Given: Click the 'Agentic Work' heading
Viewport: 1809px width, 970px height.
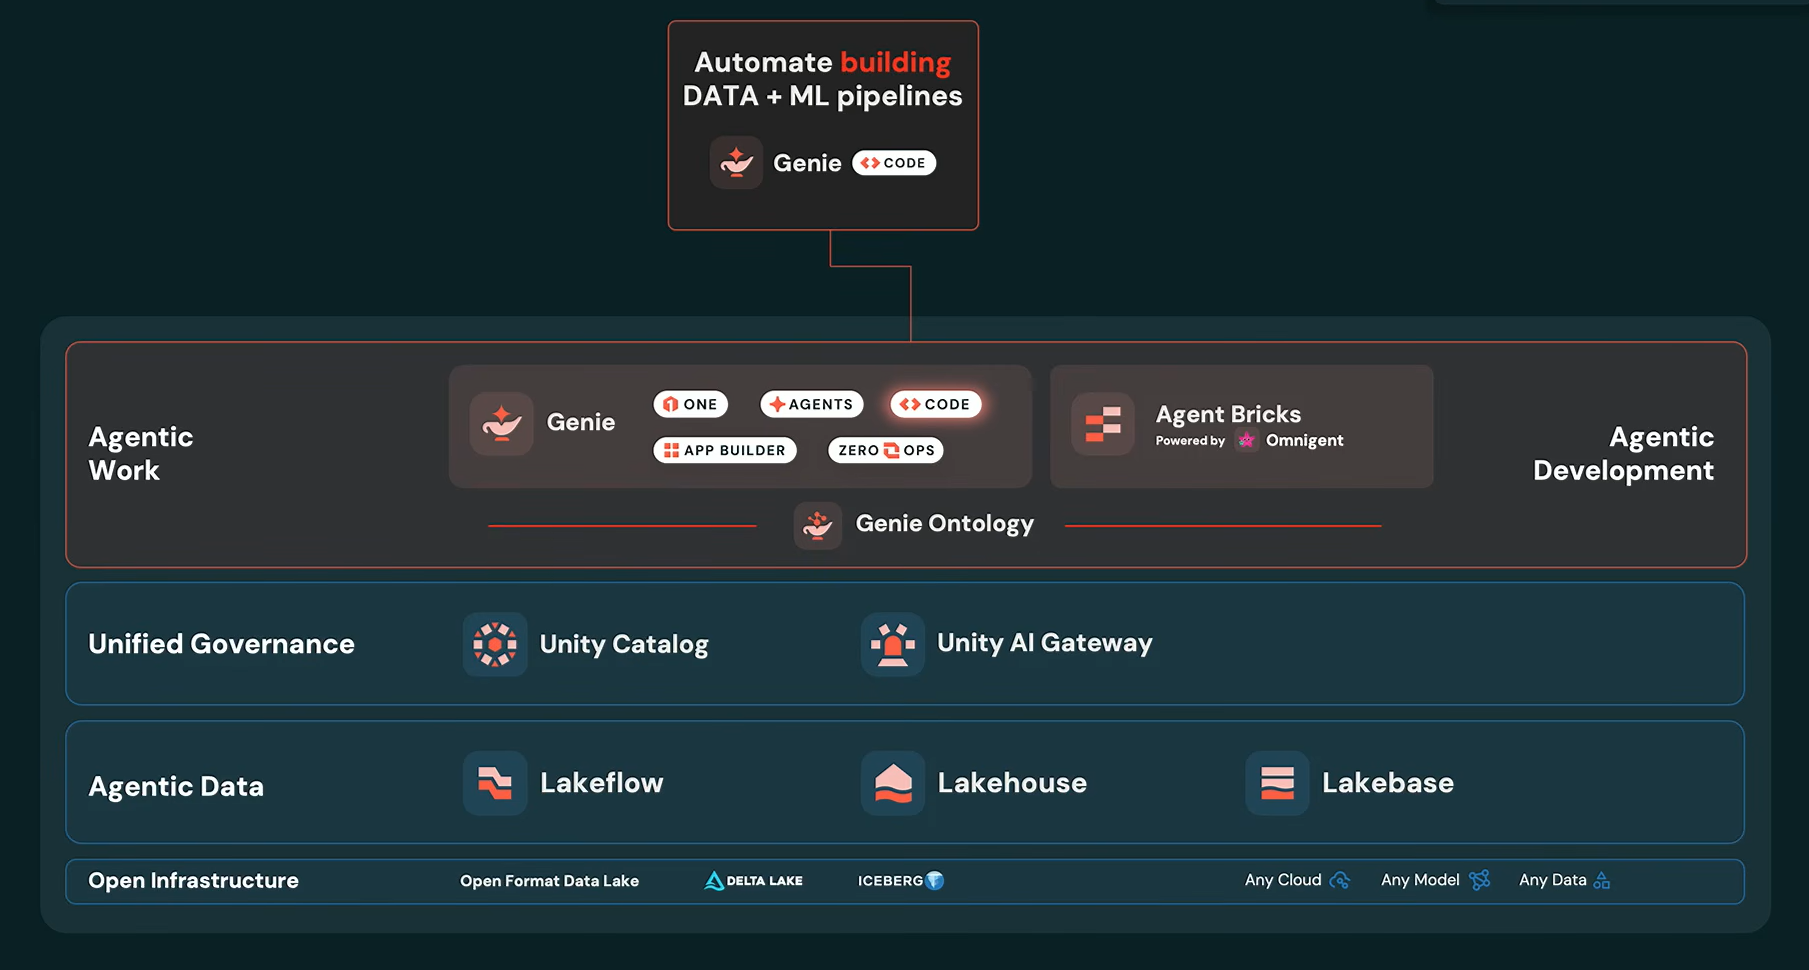Looking at the screenshot, I should (141, 454).
